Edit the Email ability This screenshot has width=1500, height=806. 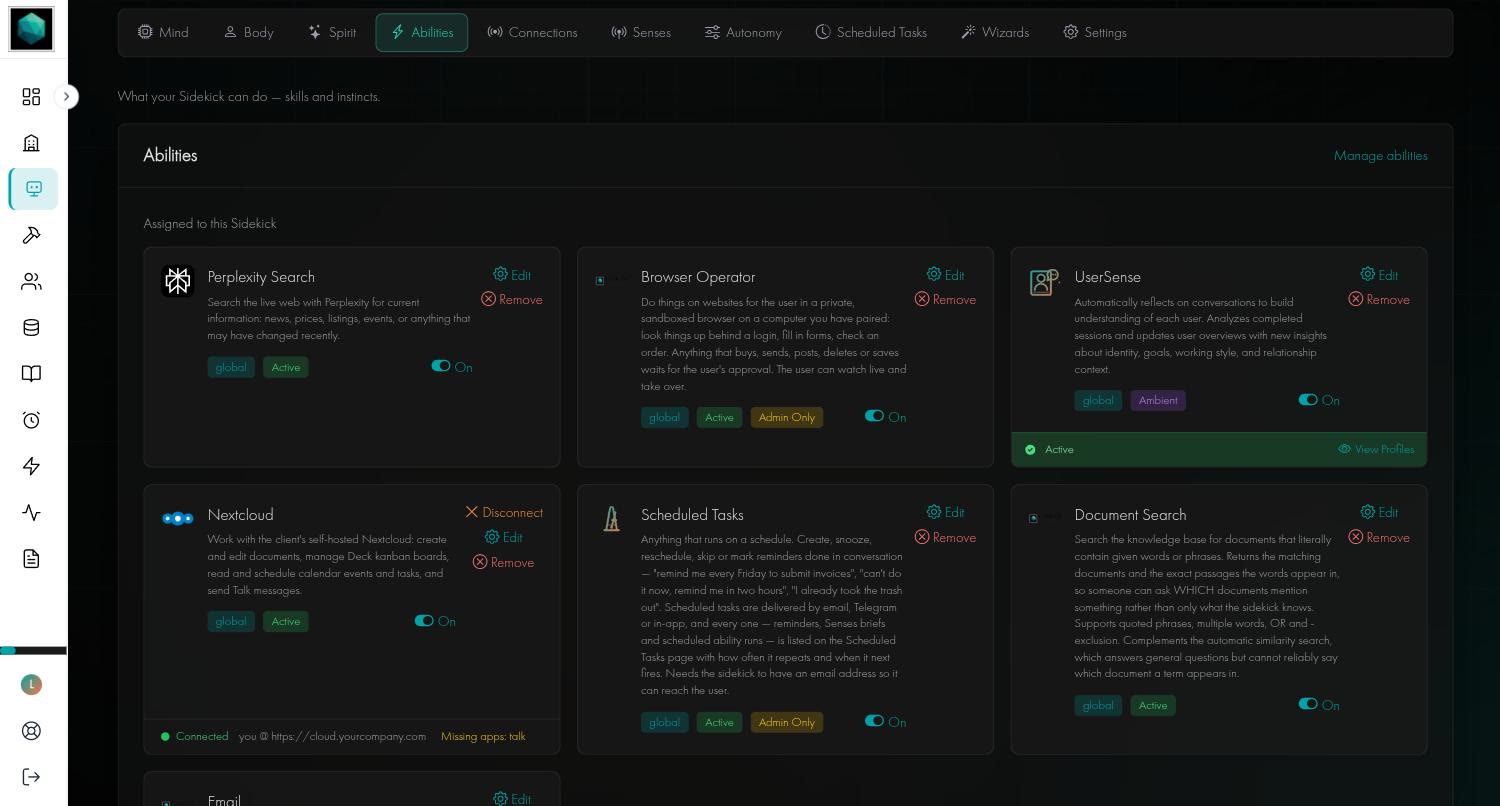(512, 799)
